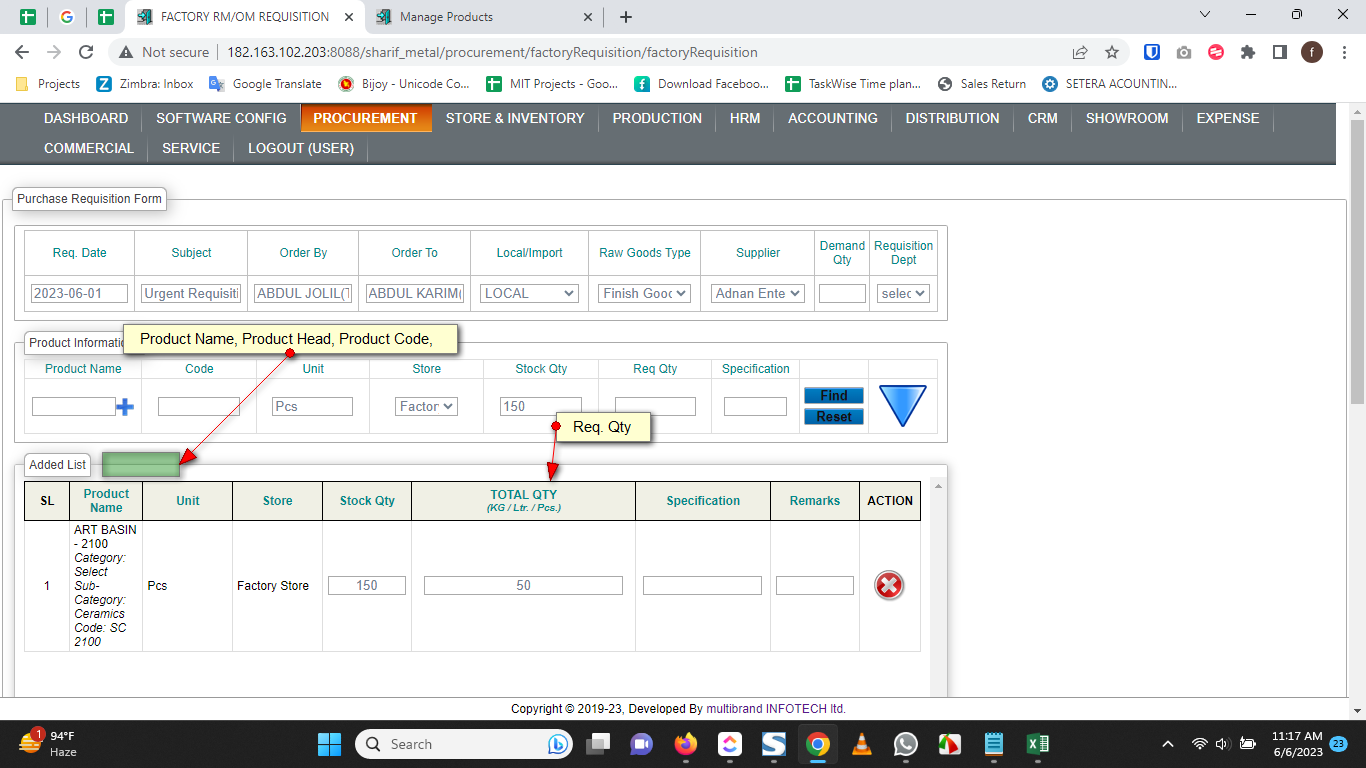Toggle the browser side panel icon

tap(1279, 52)
